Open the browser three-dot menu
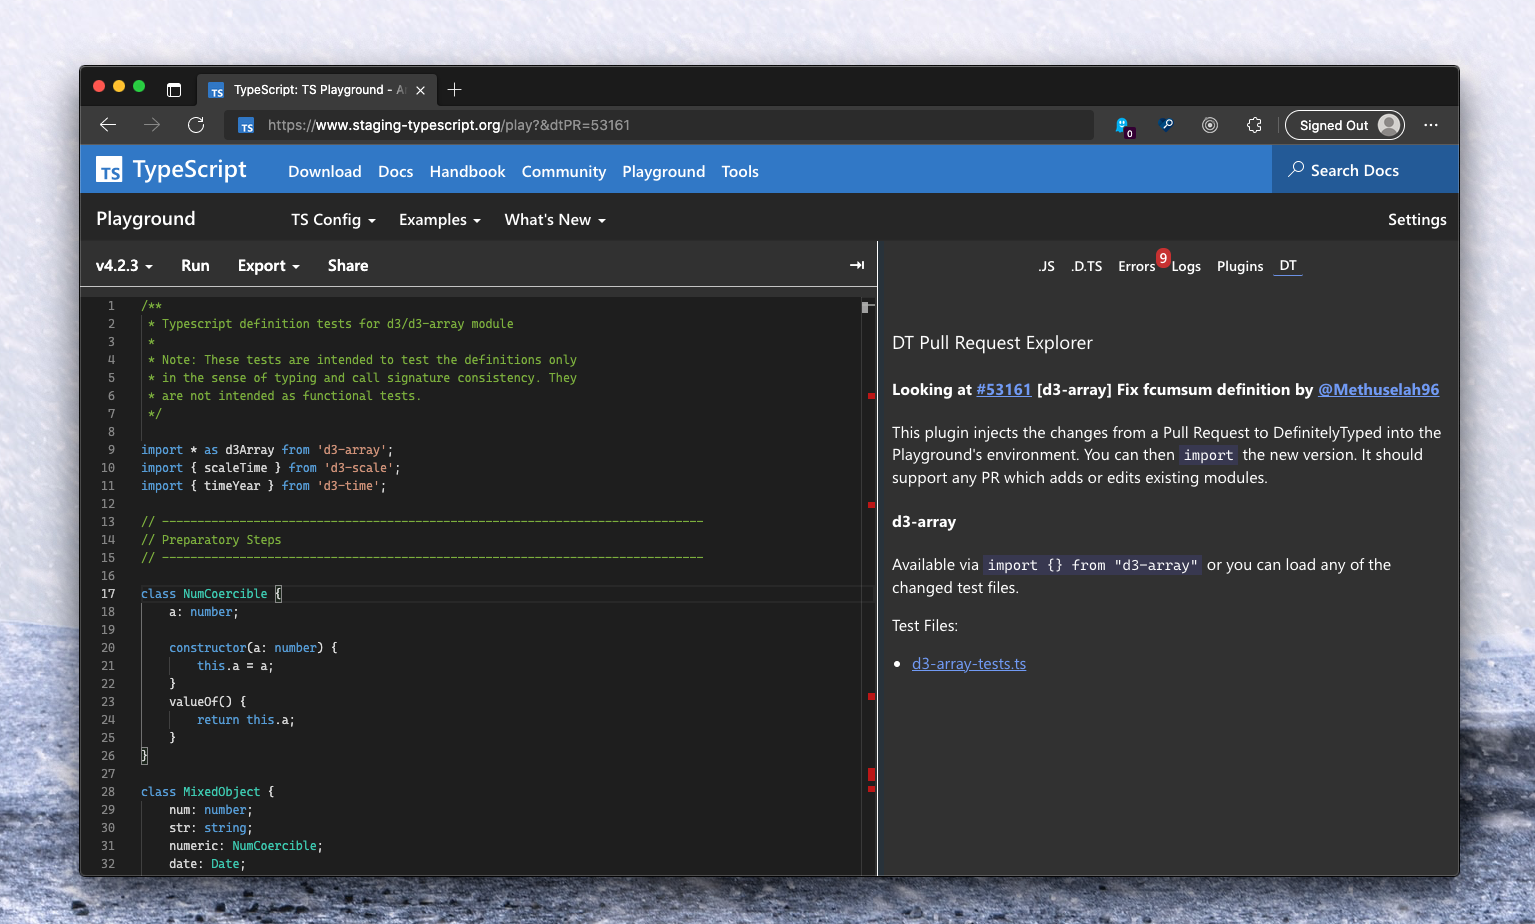The image size is (1535, 924). tap(1431, 125)
